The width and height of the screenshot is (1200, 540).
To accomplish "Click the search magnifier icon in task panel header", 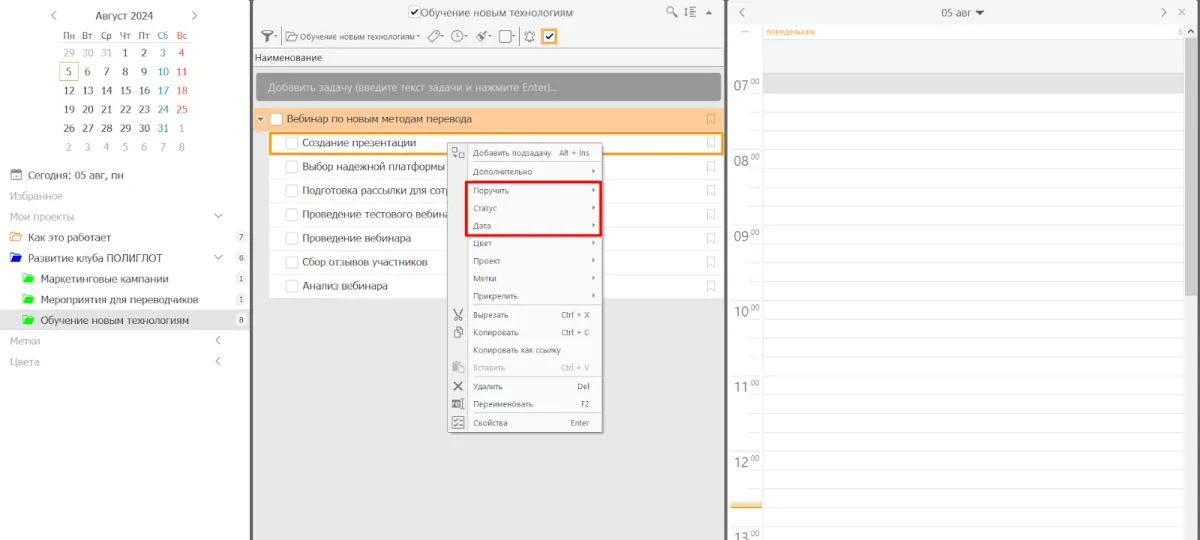I will click(x=672, y=12).
